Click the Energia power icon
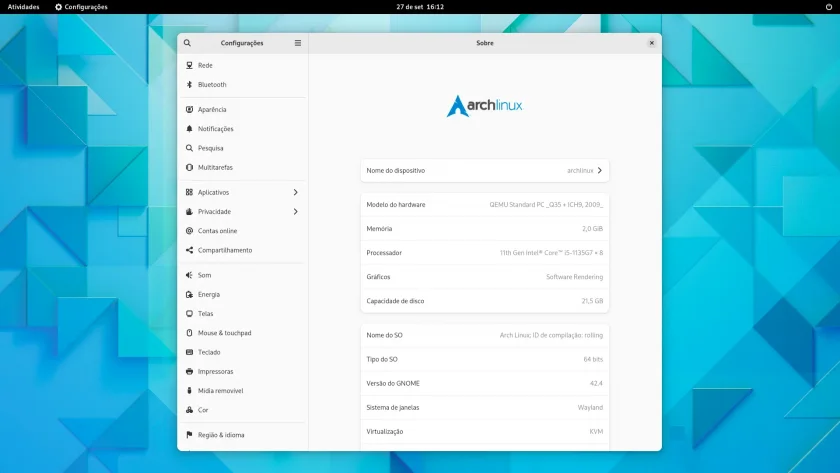 [189, 294]
